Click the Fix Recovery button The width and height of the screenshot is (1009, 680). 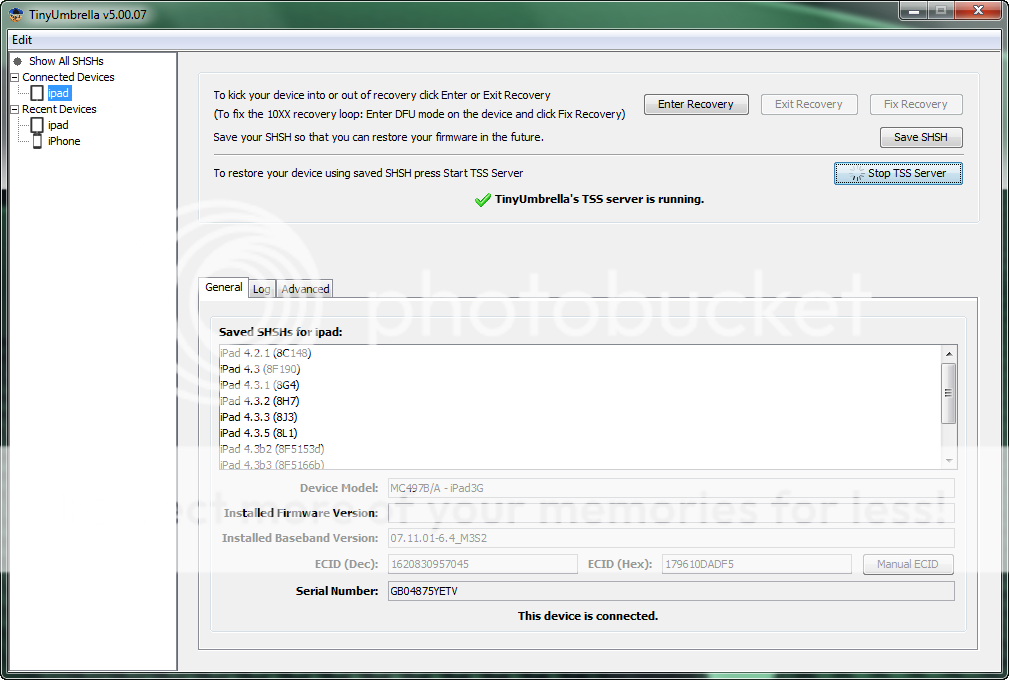(916, 104)
